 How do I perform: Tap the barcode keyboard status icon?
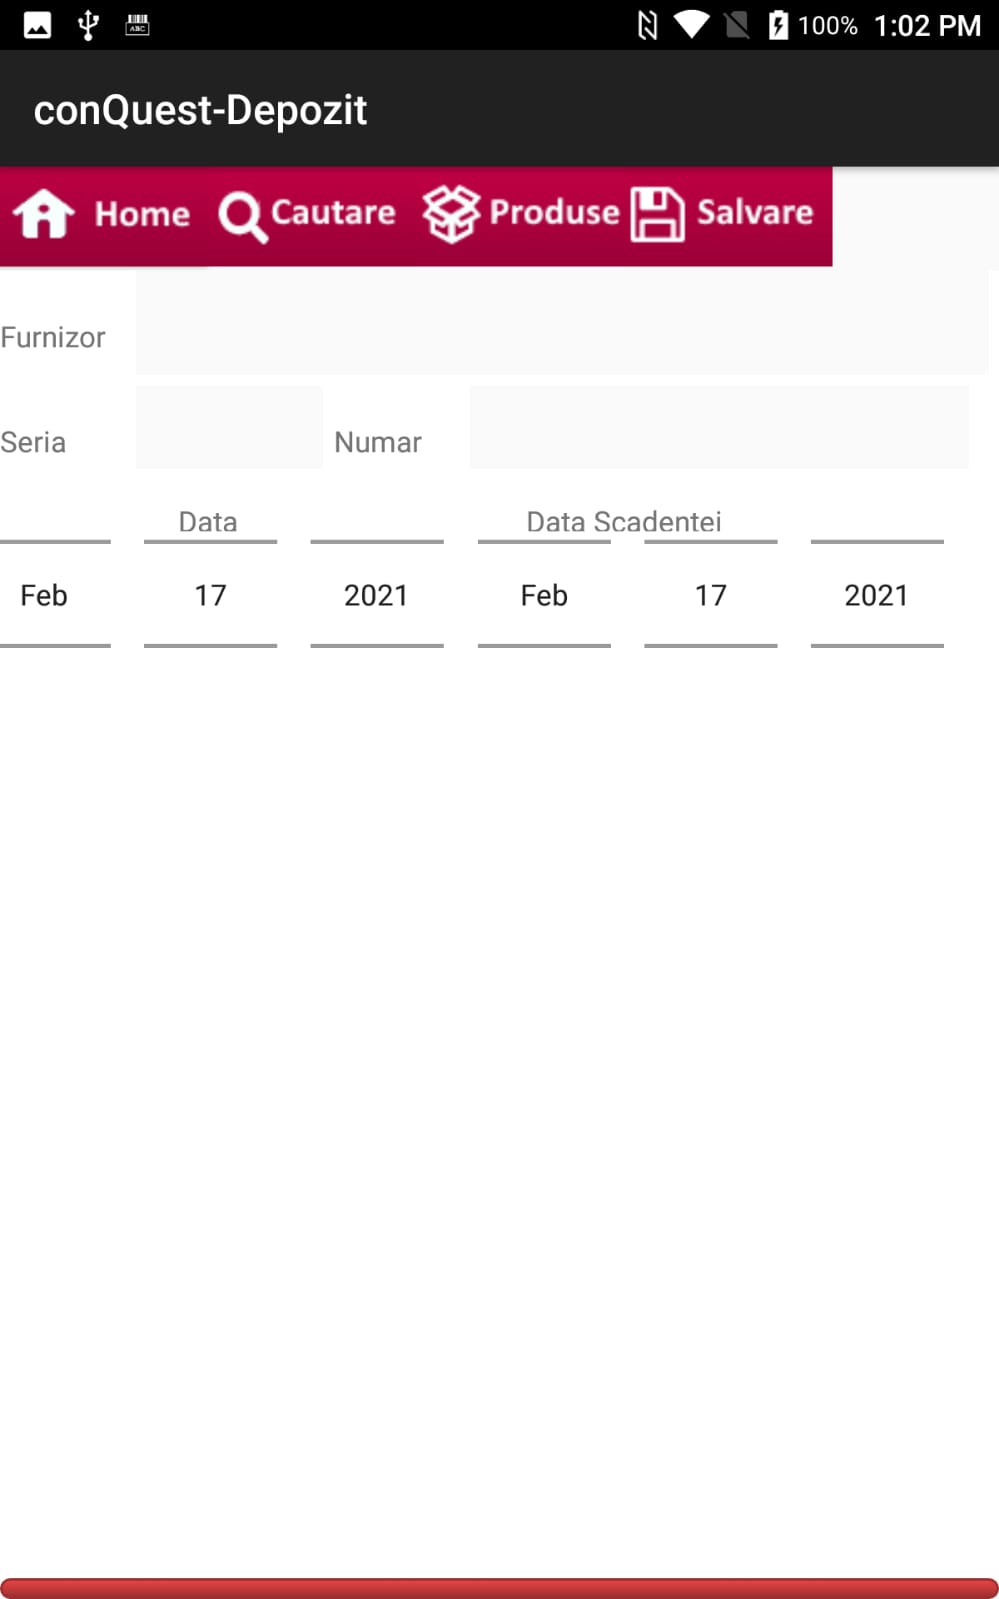tap(137, 25)
